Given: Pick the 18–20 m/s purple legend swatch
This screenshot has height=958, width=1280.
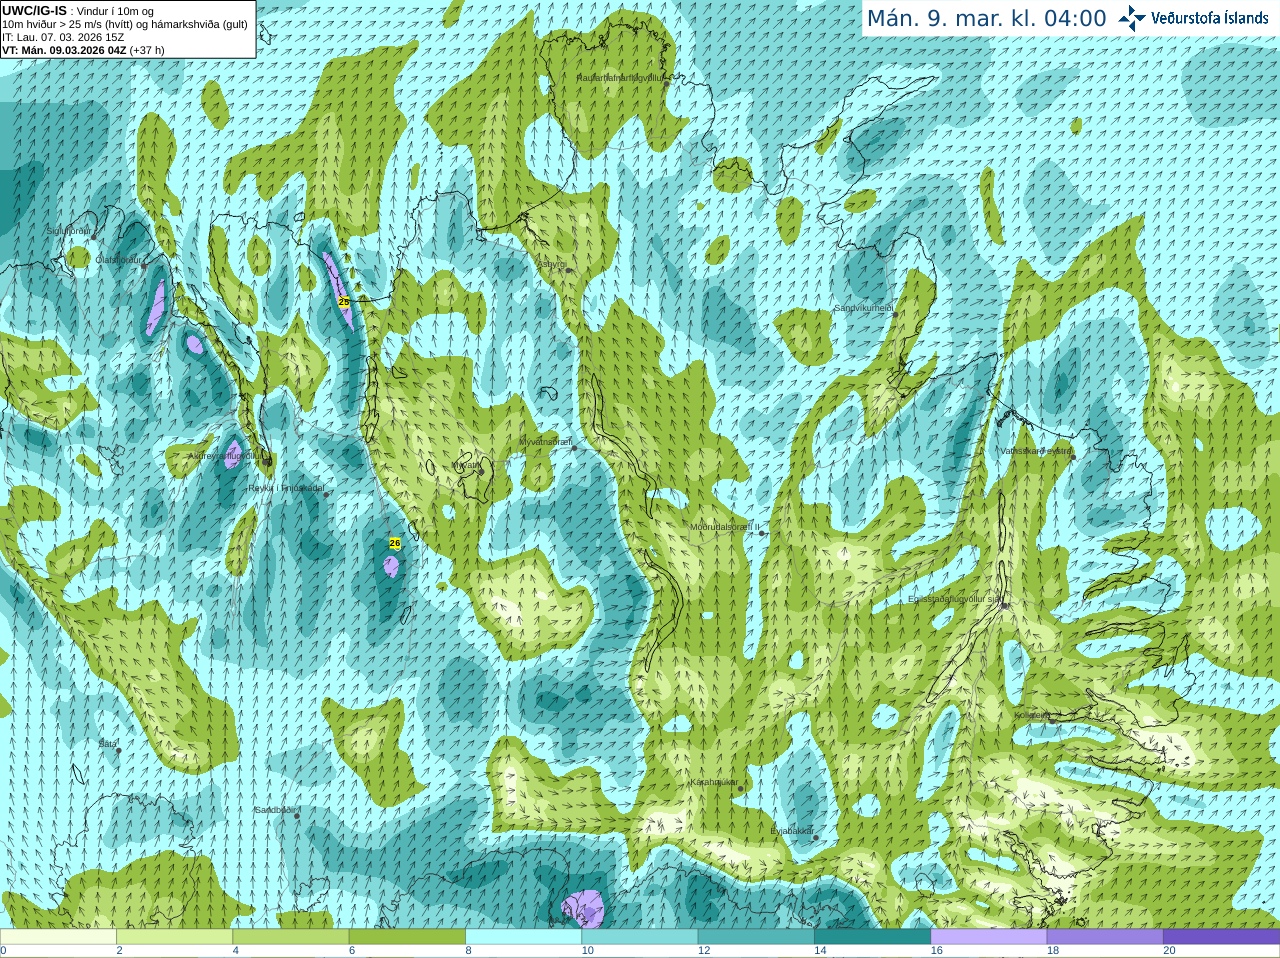Looking at the screenshot, I should tap(1105, 937).
